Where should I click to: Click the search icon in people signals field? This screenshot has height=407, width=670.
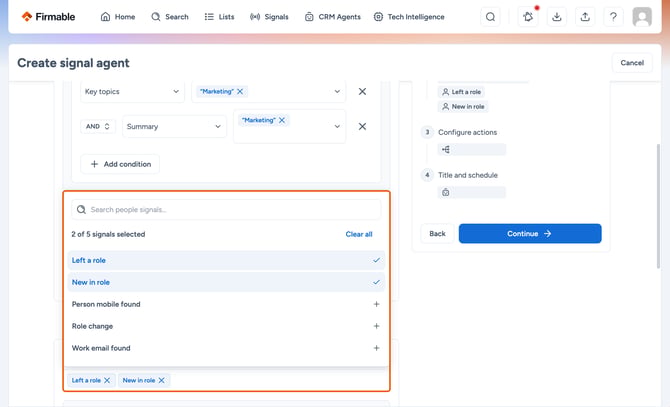point(81,209)
